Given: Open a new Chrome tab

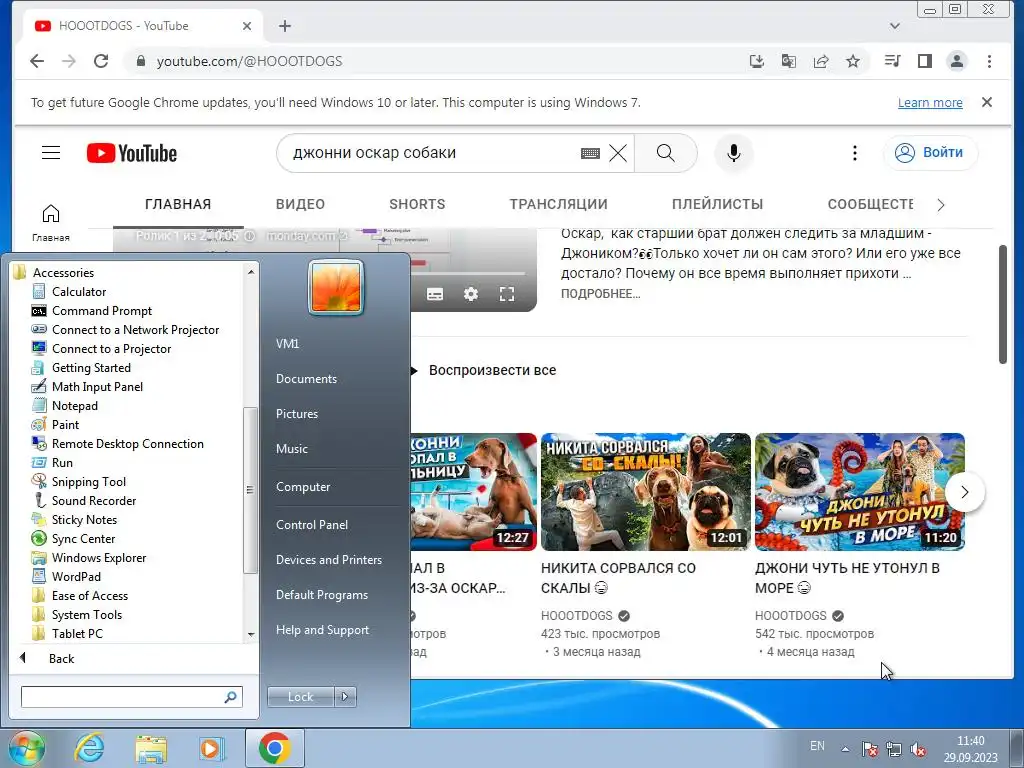Looking at the screenshot, I should [285, 26].
